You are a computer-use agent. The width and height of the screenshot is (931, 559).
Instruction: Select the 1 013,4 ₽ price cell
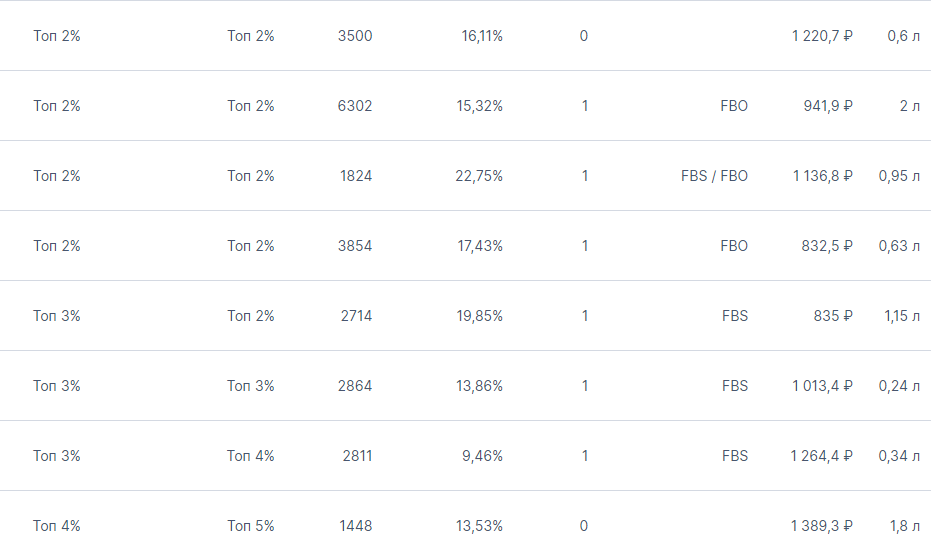822,386
